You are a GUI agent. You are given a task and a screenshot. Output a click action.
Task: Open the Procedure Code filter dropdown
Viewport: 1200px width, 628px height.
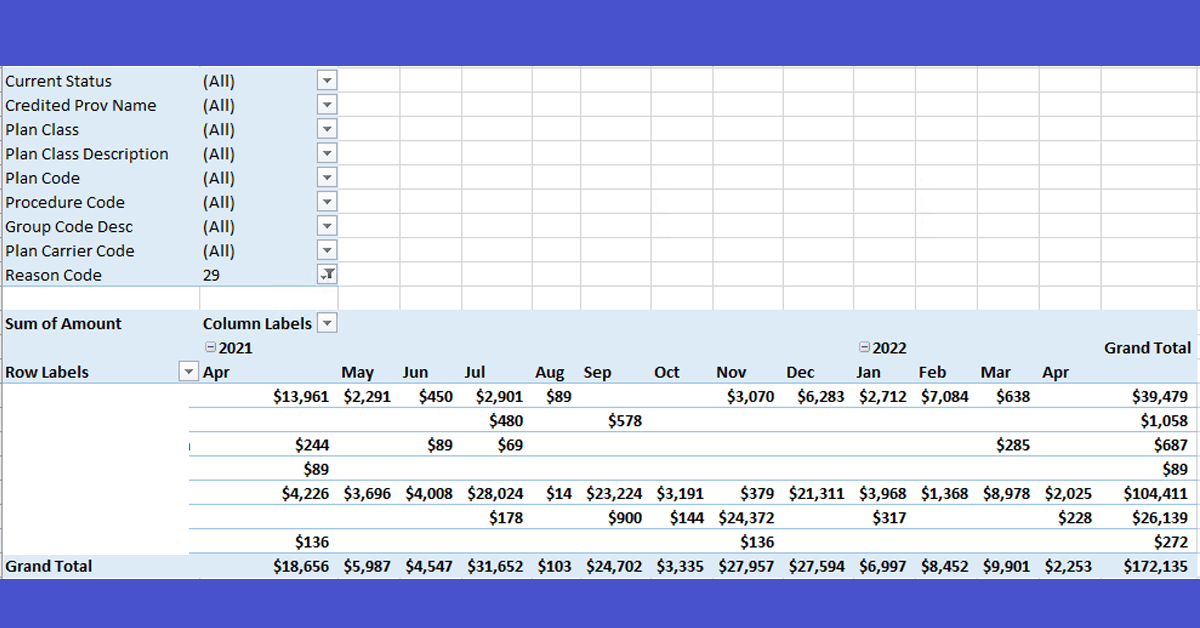327,202
